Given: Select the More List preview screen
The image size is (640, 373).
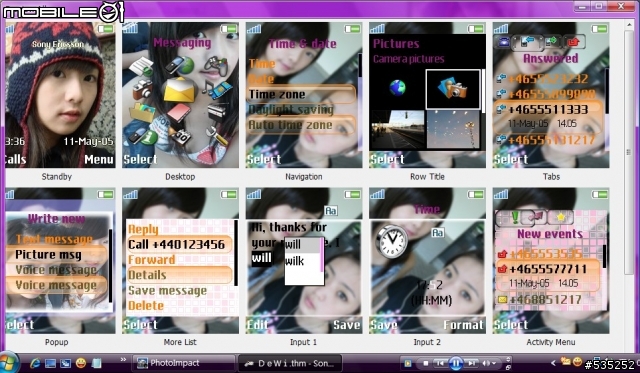Looking at the screenshot, I should [x=180, y=260].
